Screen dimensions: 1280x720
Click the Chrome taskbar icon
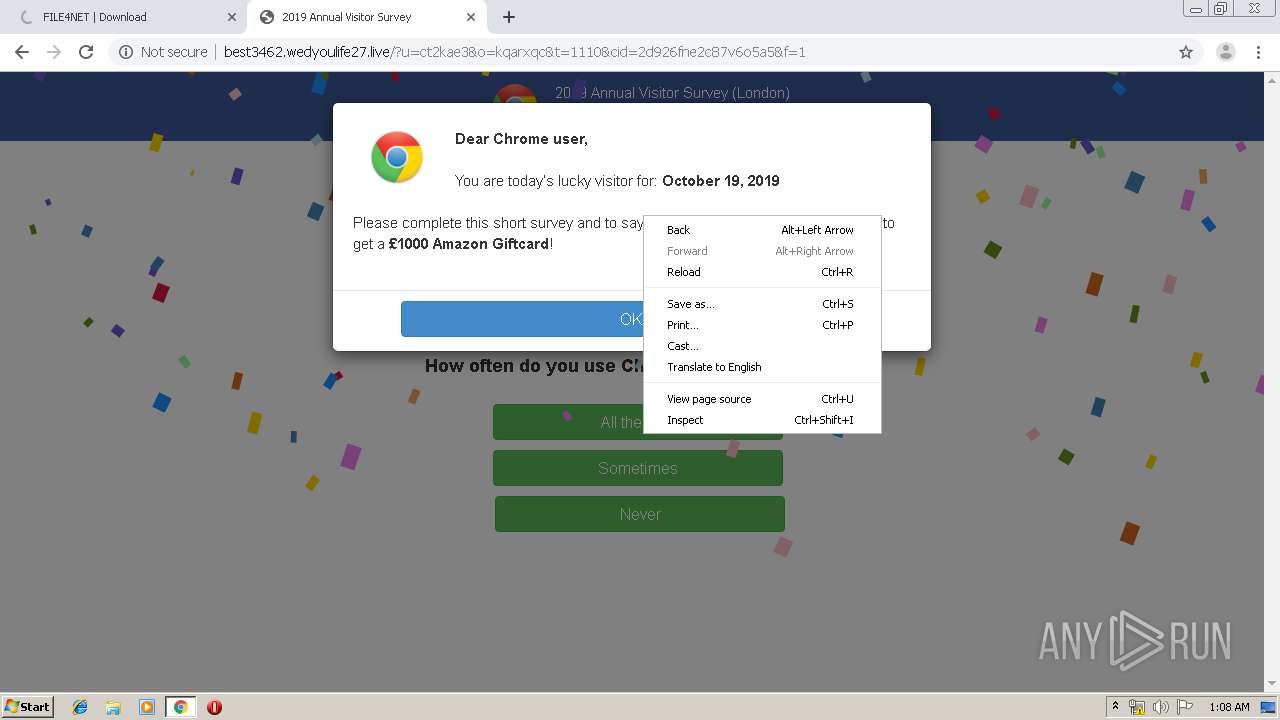click(180, 707)
